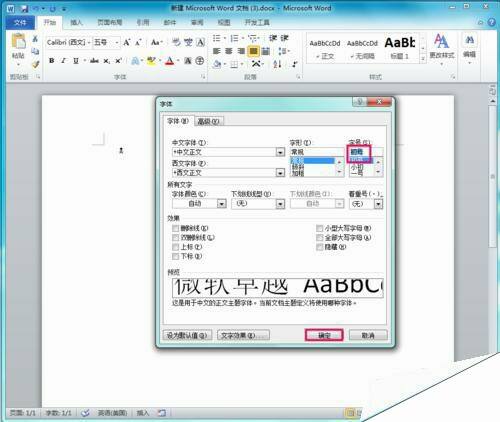Check the 全部大写字母 all caps checkbox
This screenshot has height=422, width=500.
(x=319, y=238)
